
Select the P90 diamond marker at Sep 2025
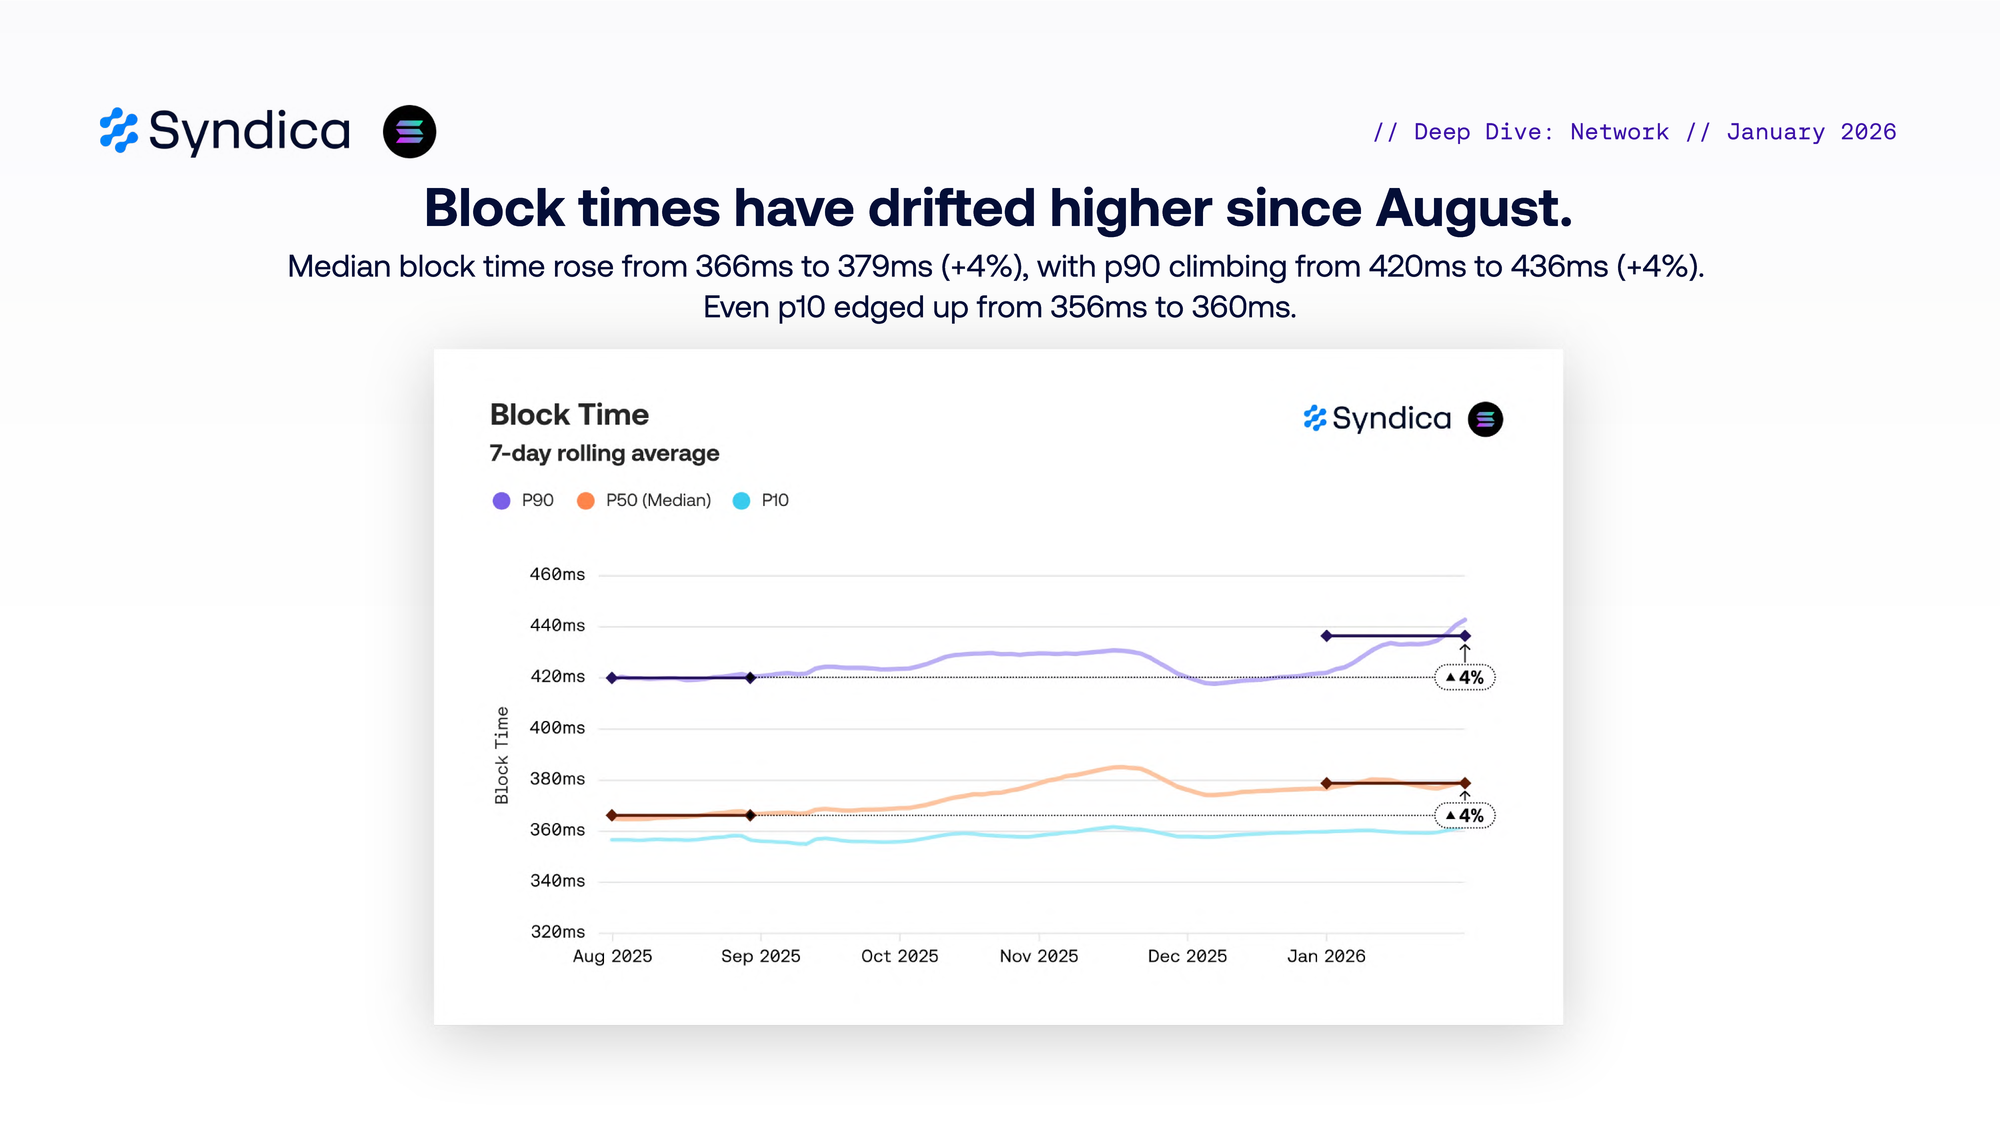click(751, 678)
